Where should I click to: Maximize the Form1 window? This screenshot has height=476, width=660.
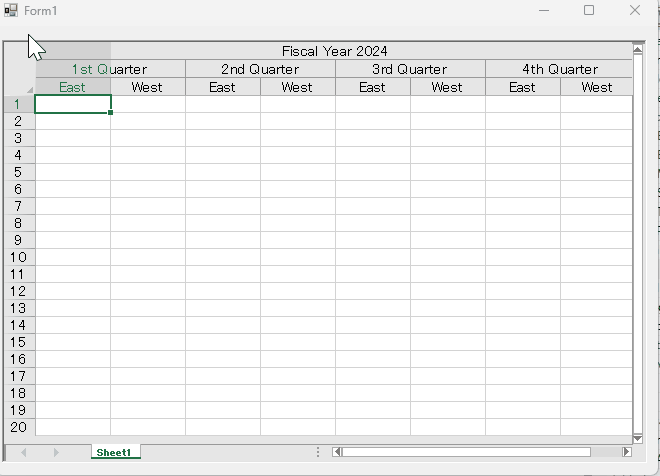(x=589, y=10)
